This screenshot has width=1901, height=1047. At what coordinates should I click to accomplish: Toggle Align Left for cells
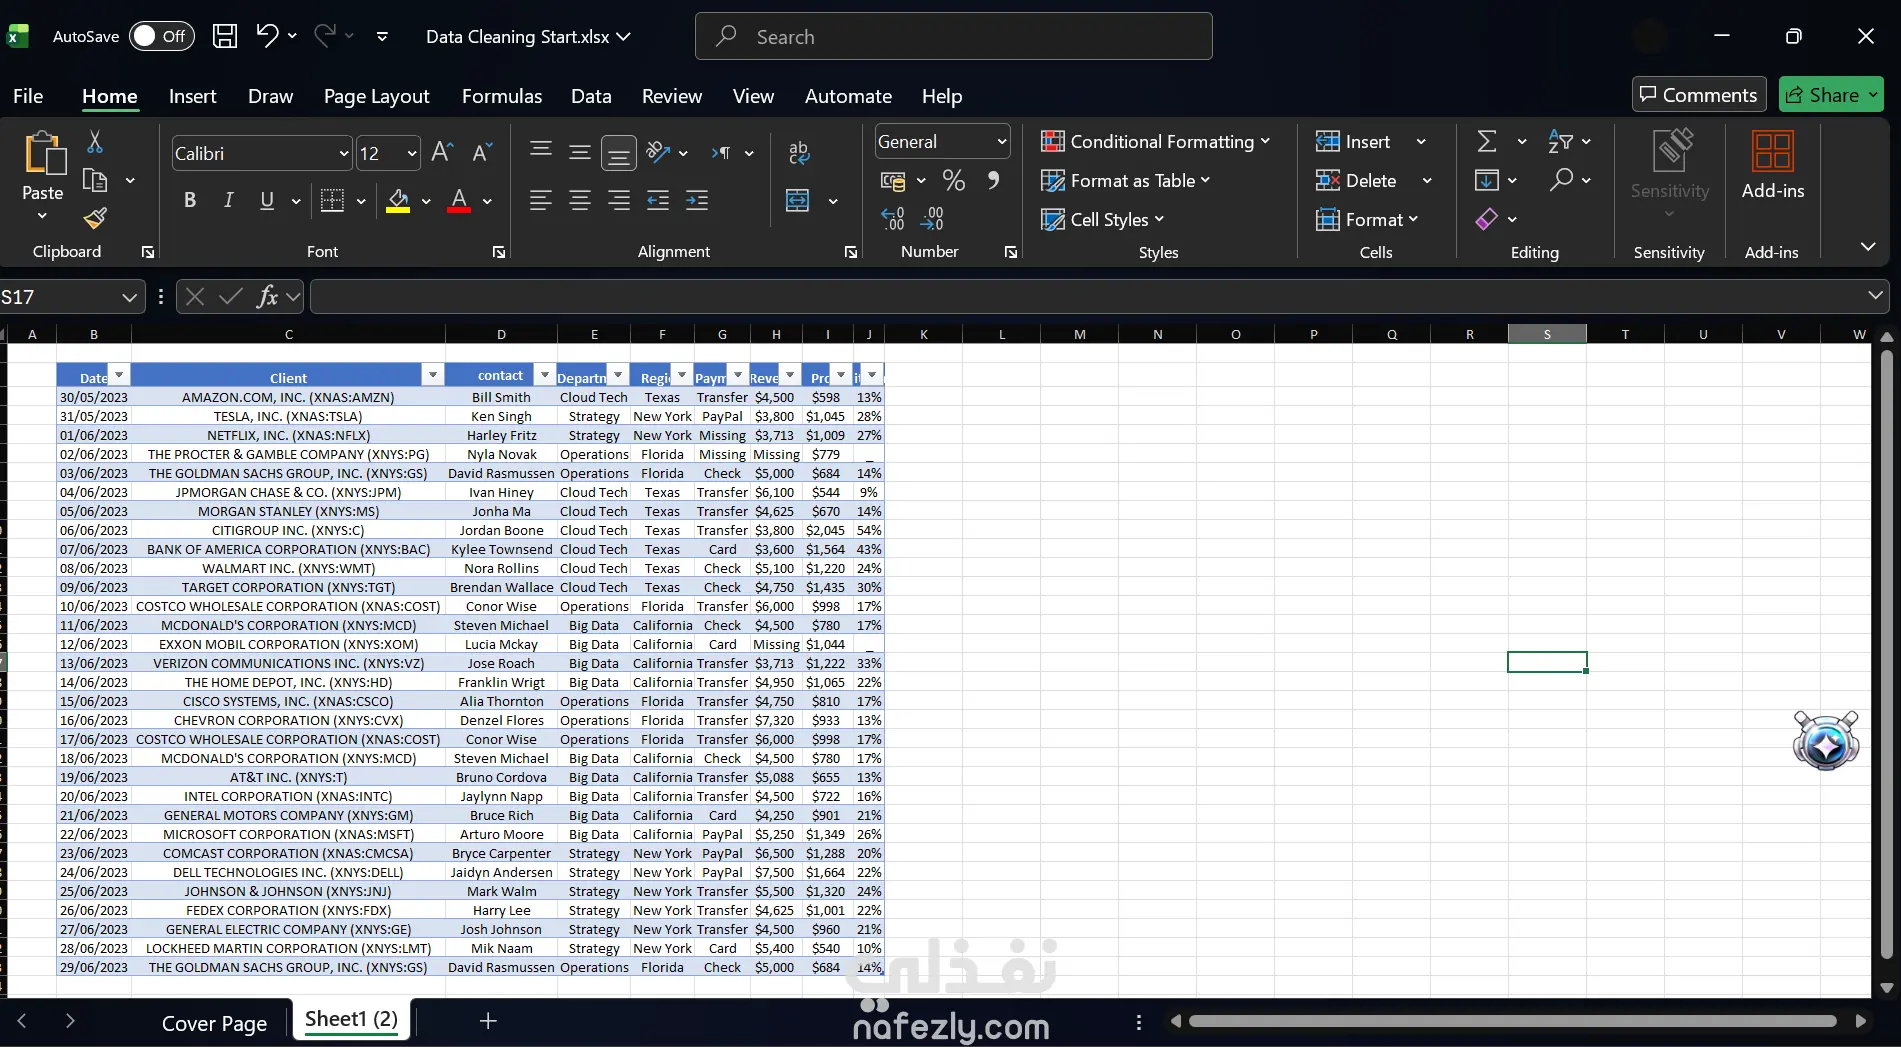[x=541, y=200]
